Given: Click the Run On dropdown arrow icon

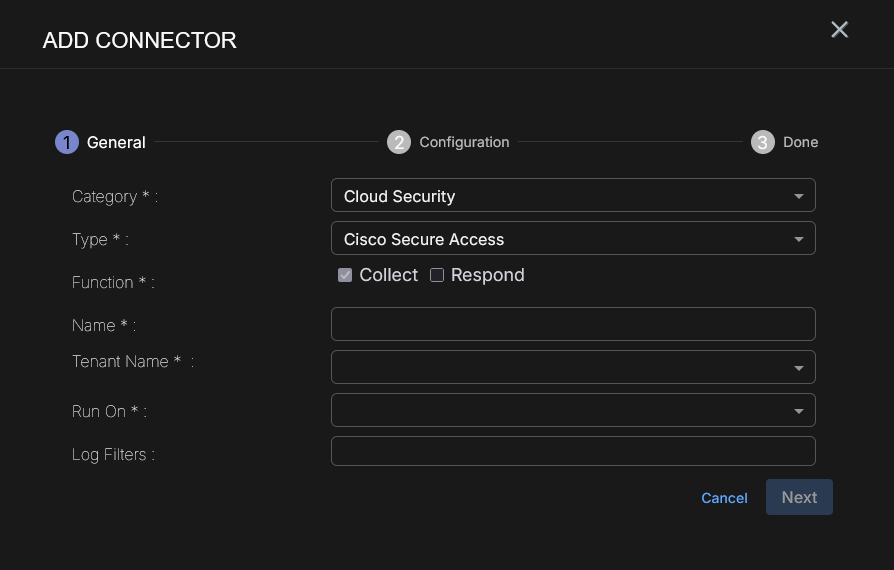Looking at the screenshot, I should point(799,411).
